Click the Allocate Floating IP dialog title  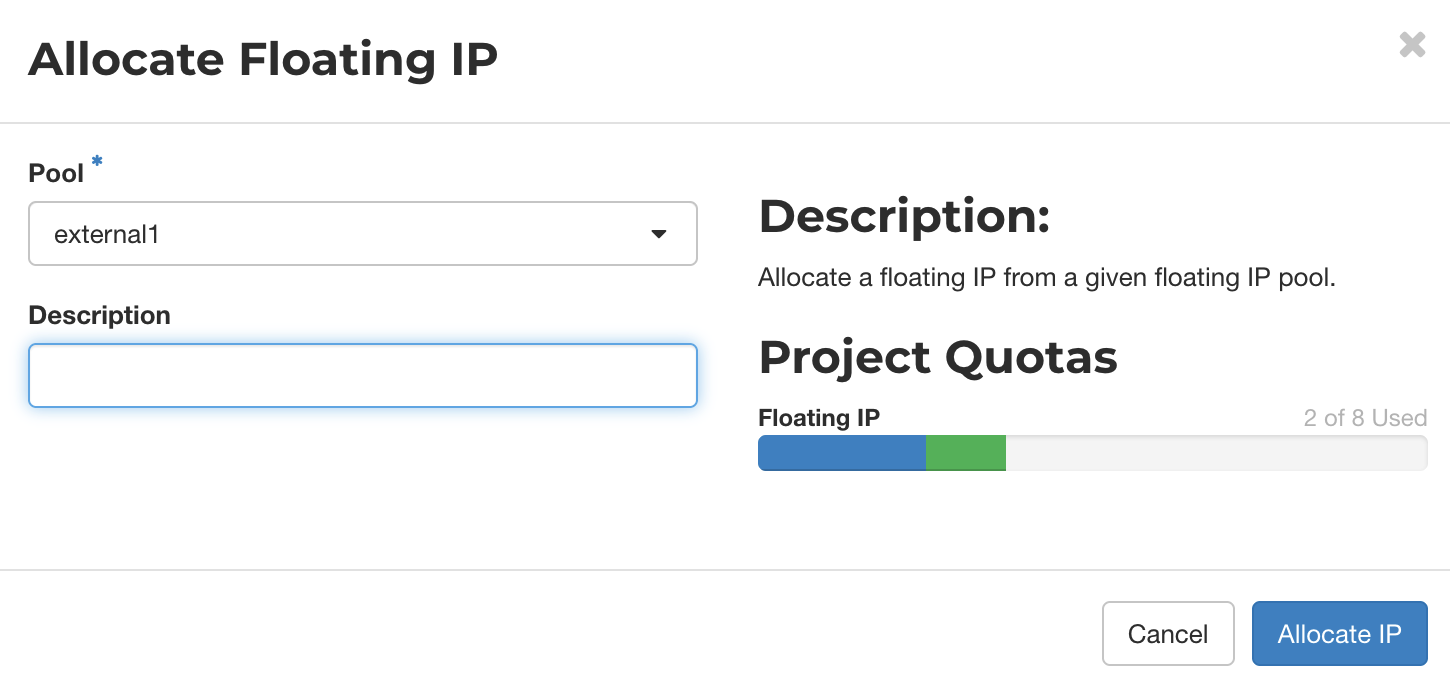pyautogui.click(x=263, y=60)
